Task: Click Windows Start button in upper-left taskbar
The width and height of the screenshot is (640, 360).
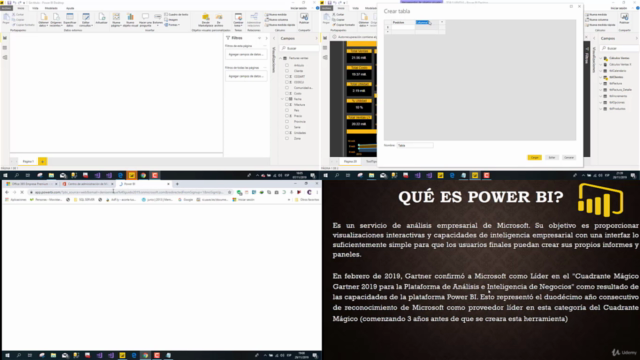Action: [5, 176]
